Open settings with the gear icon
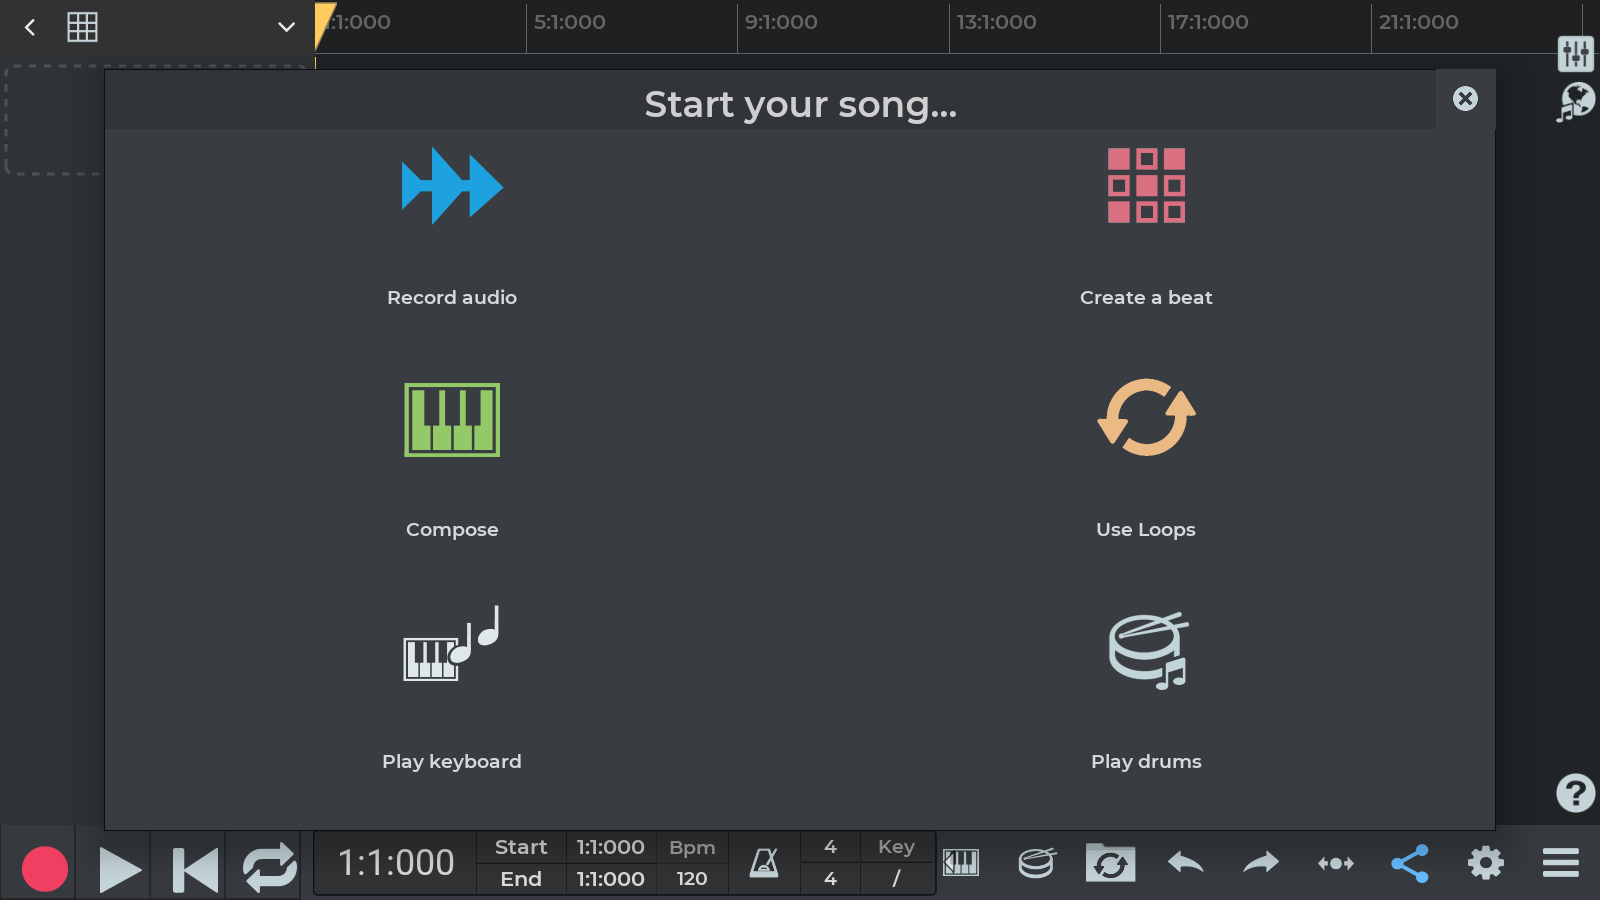 (x=1486, y=862)
